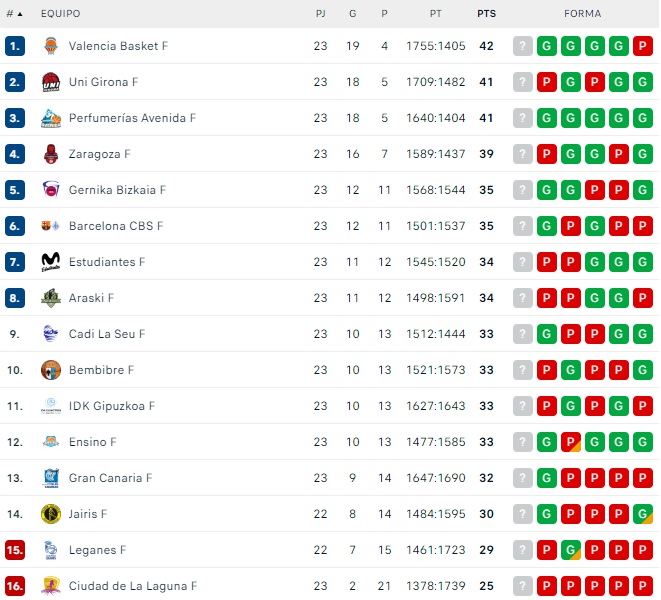Select the Gran Canaria F table row name
Image resolution: width=661 pixels, height=600 pixels.
(x=110, y=478)
